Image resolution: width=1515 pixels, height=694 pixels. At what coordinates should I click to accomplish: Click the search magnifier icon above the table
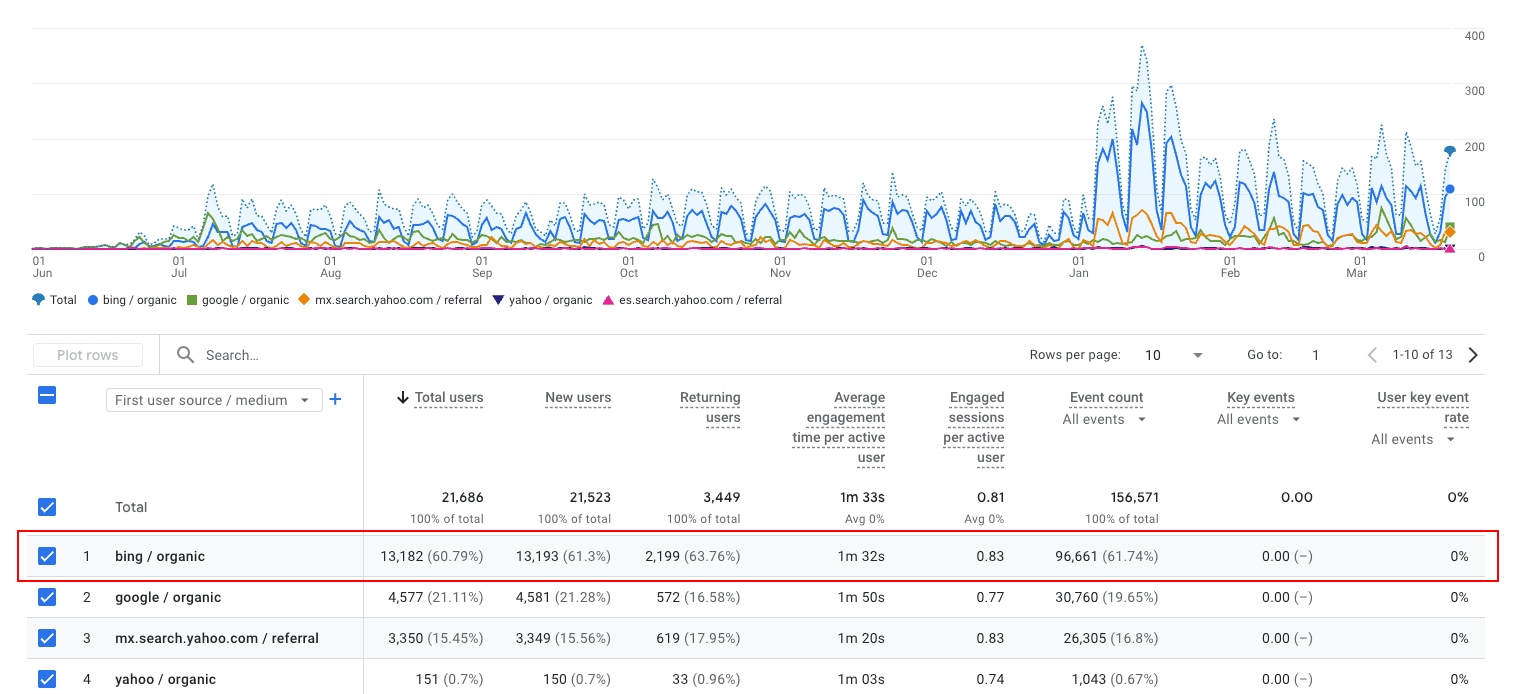(x=185, y=354)
